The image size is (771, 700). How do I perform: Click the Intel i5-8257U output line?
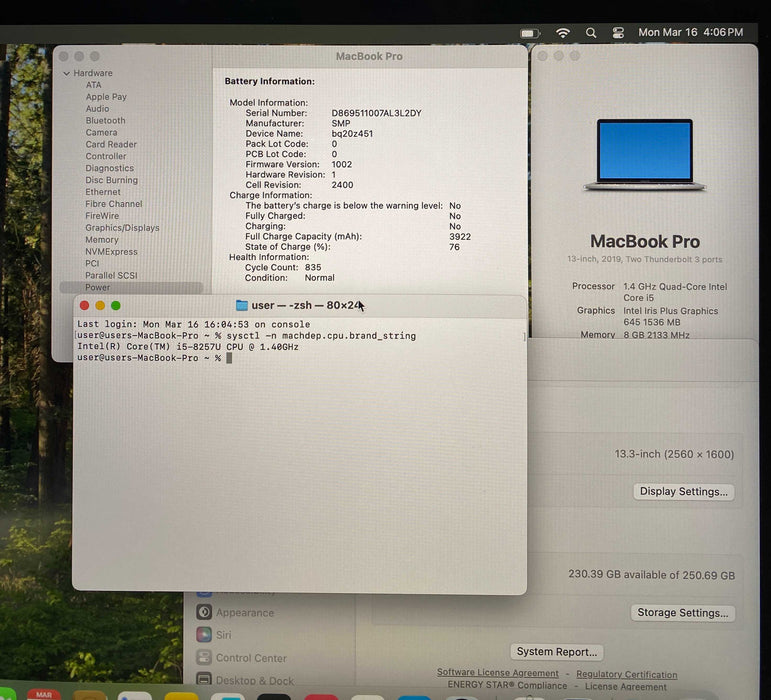tap(188, 347)
